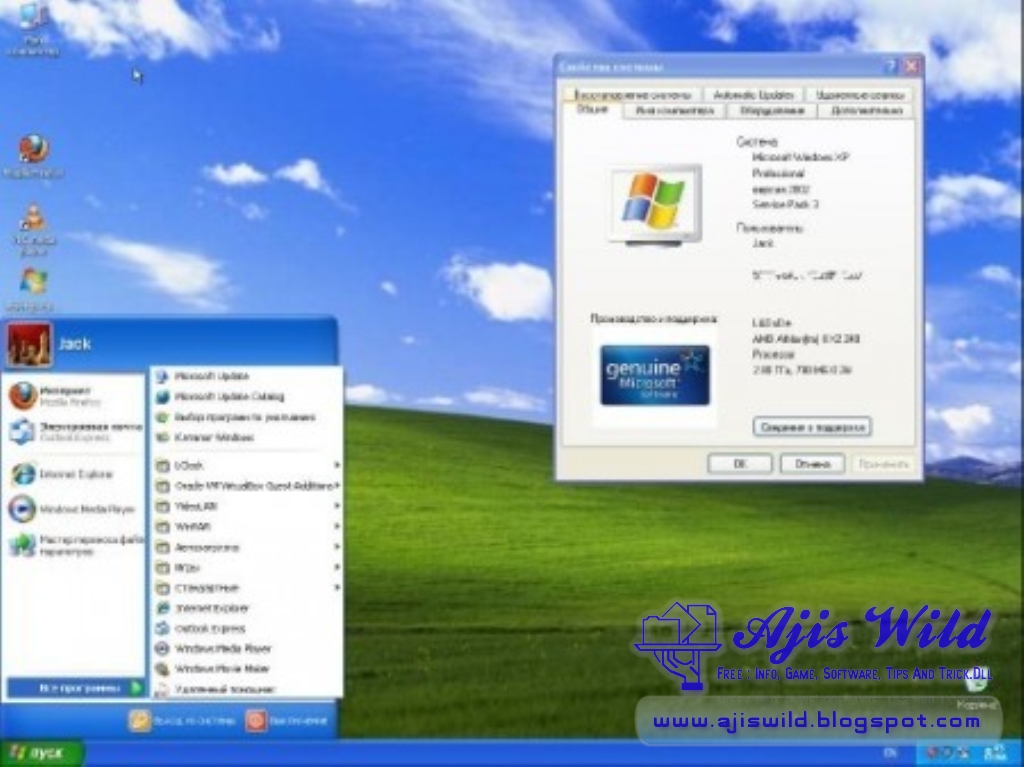The height and width of the screenshot is (767, 1024).
Task: Click user name "Jack" in Start menu header
Action: pos(74,344)
